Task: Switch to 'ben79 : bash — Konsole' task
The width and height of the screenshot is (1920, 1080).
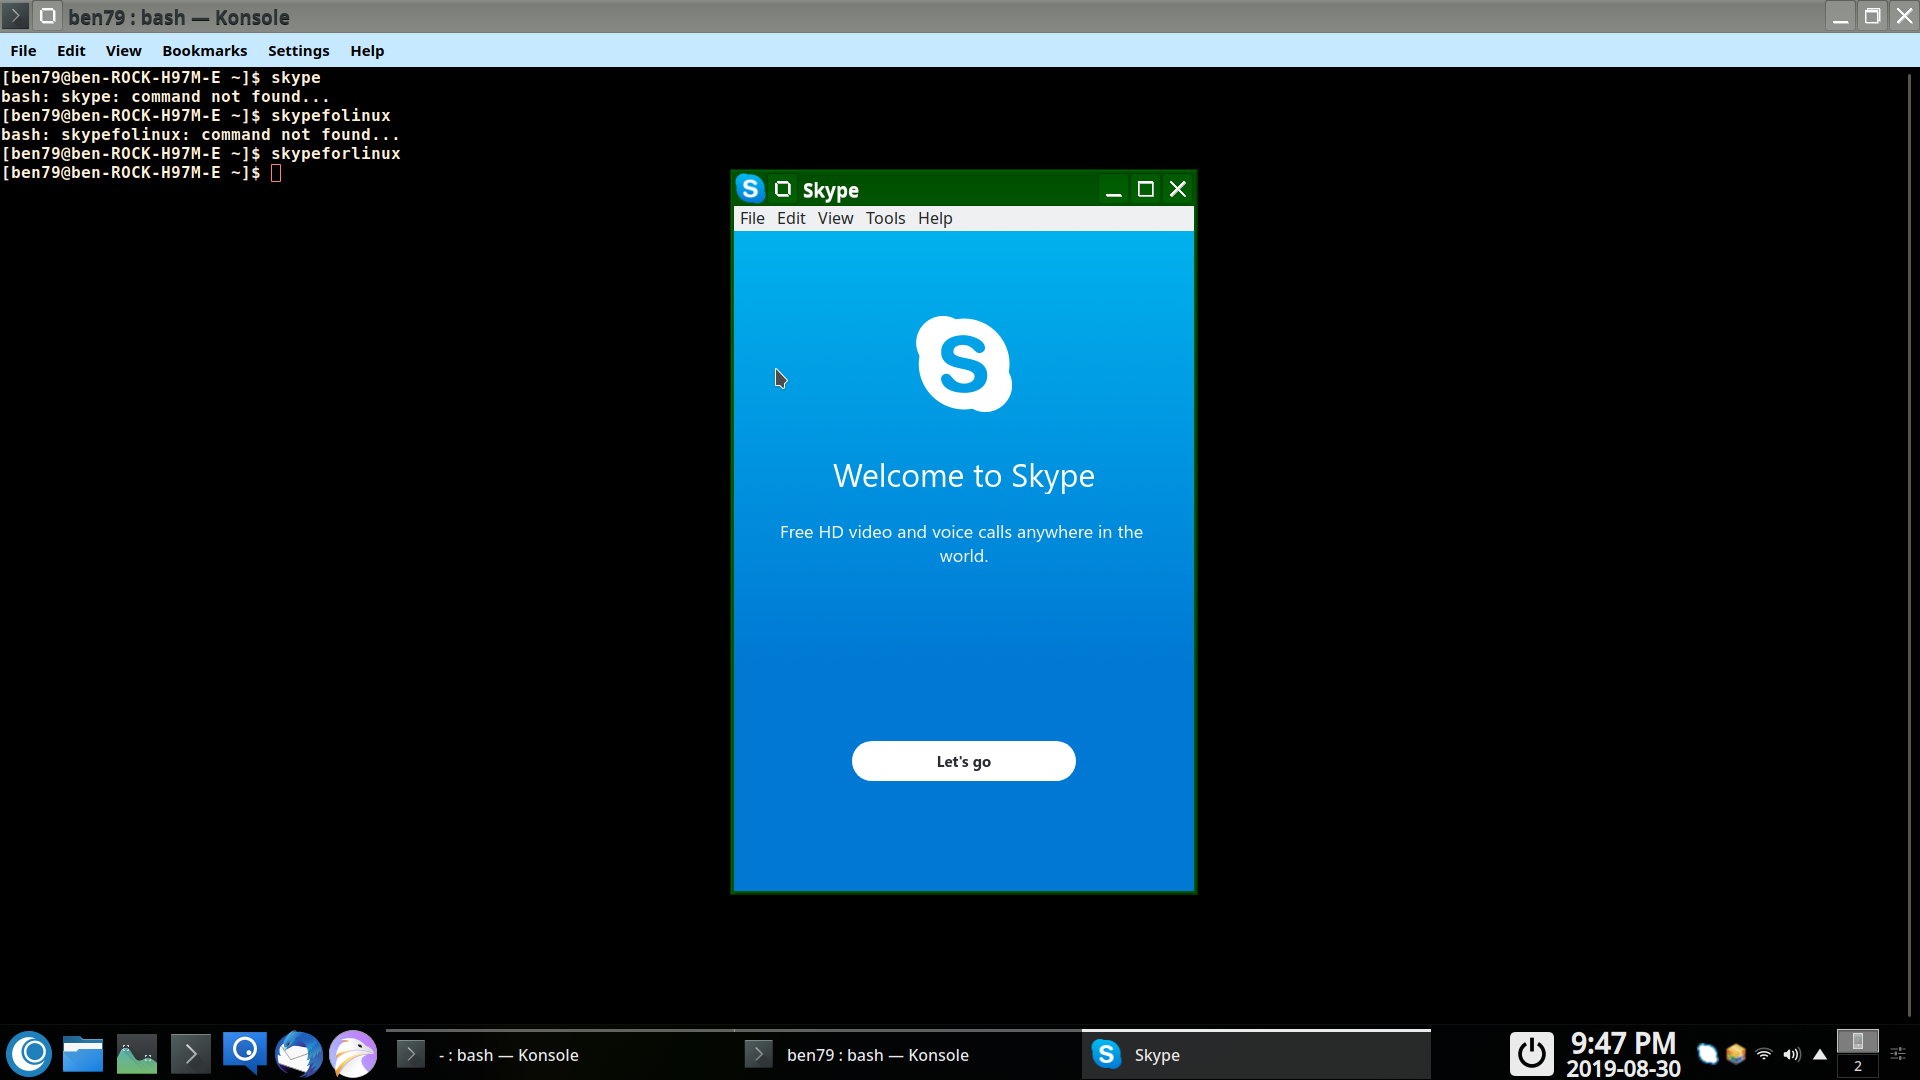Action: [x=908, y=1054]
